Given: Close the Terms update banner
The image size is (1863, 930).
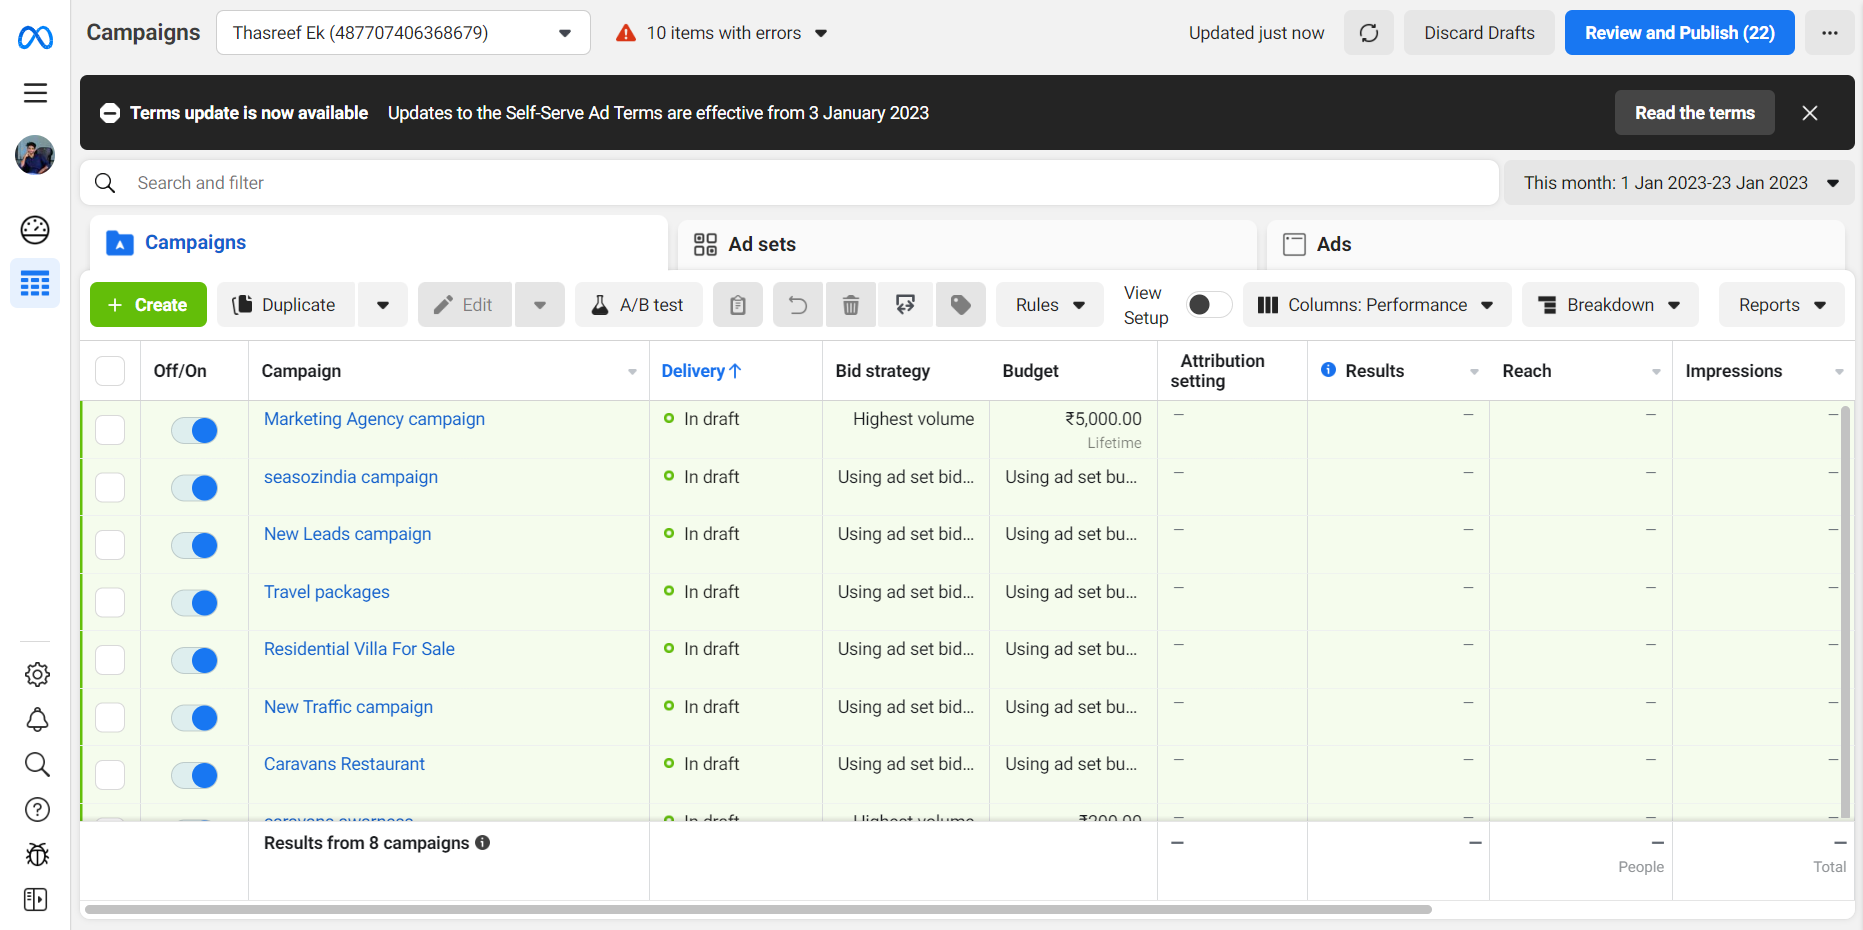Looking at the screenshot, I should (1810, 113).
